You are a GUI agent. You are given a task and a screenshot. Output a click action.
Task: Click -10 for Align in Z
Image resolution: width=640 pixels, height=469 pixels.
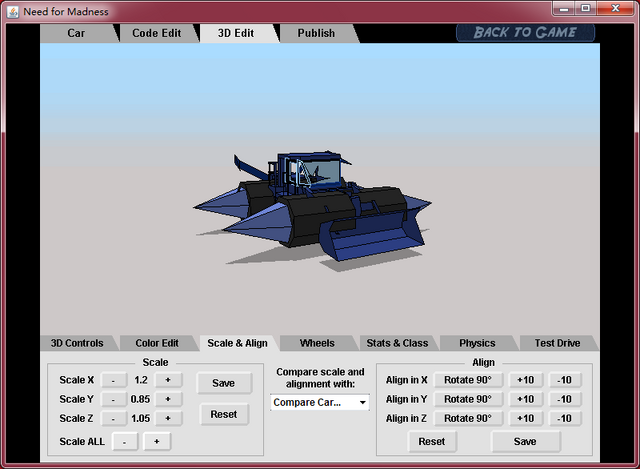click(565, 418)
